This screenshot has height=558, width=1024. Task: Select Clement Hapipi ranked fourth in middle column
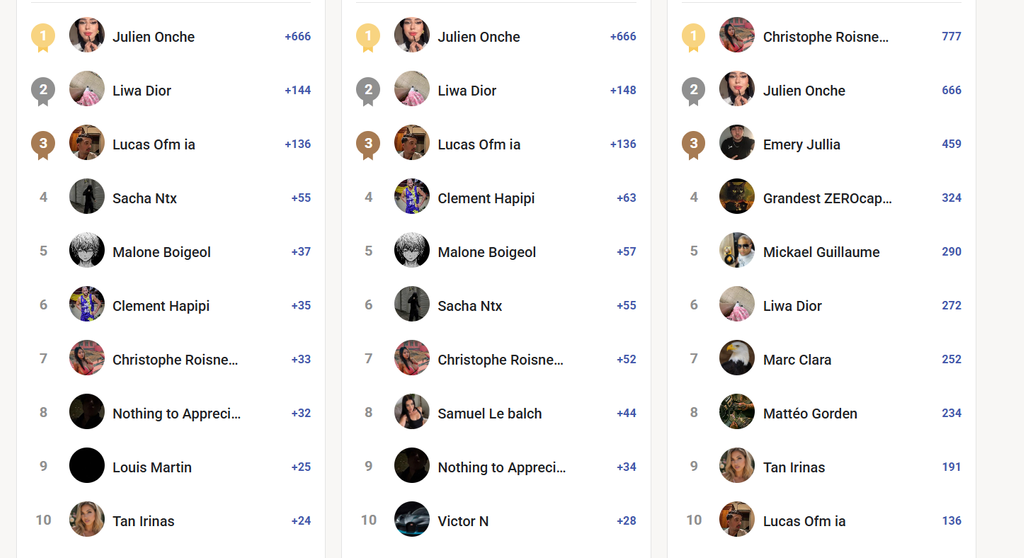486,199
